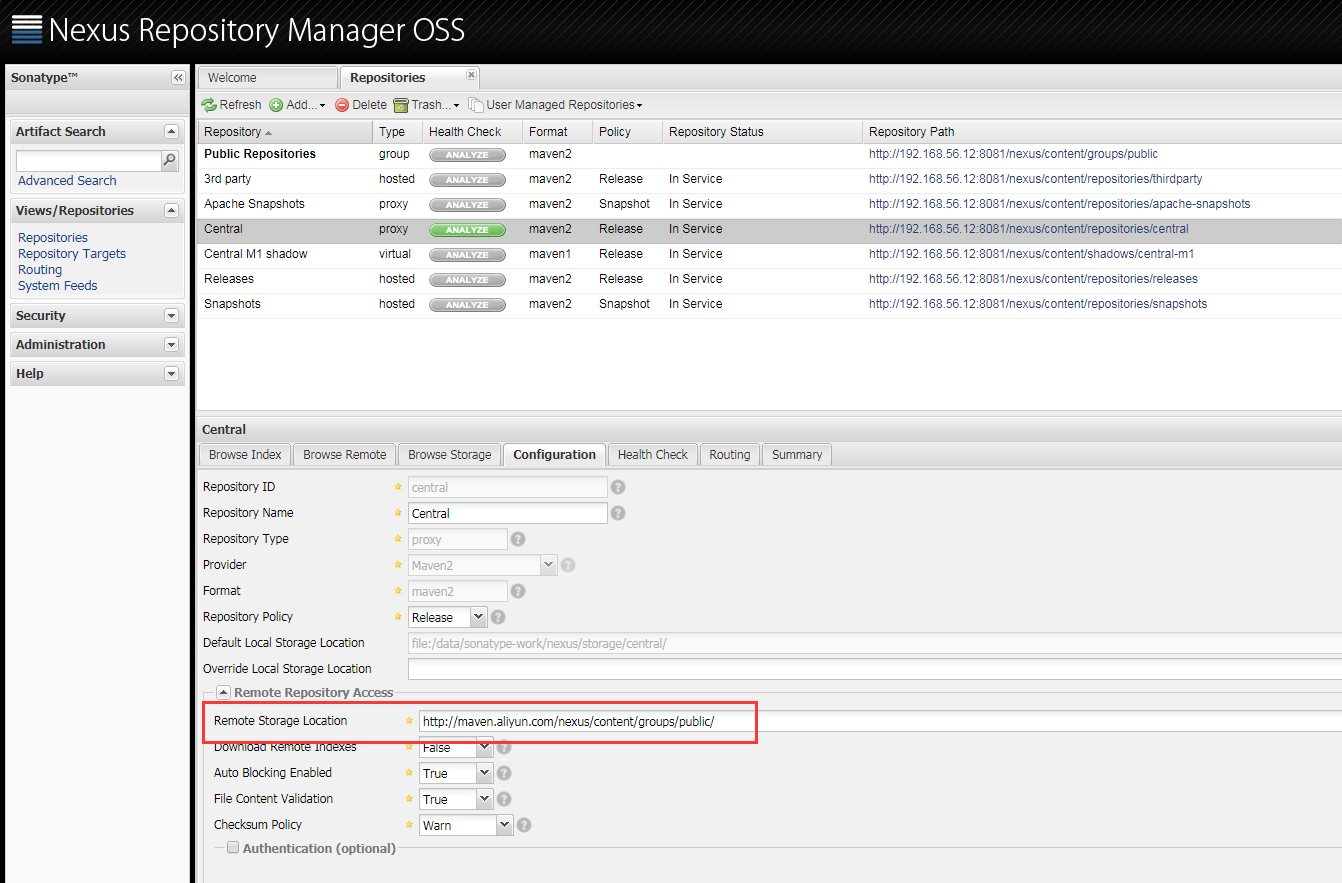Open the releases repository path URL

[1033, 279]
